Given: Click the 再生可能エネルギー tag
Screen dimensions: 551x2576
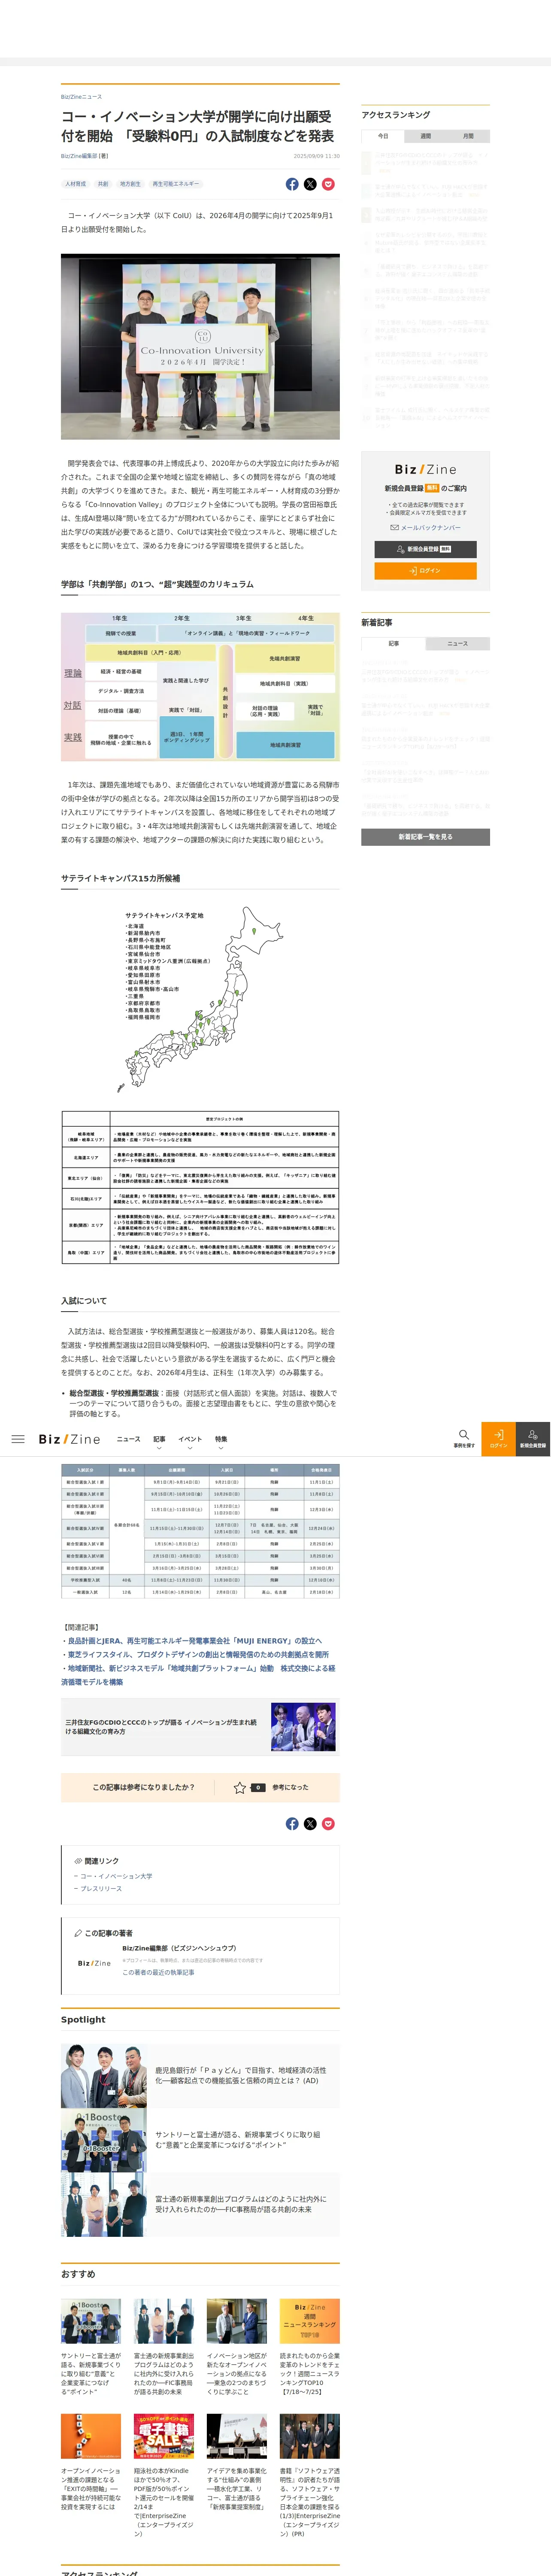Looking at the screenshot, I should tap(175, 184).
